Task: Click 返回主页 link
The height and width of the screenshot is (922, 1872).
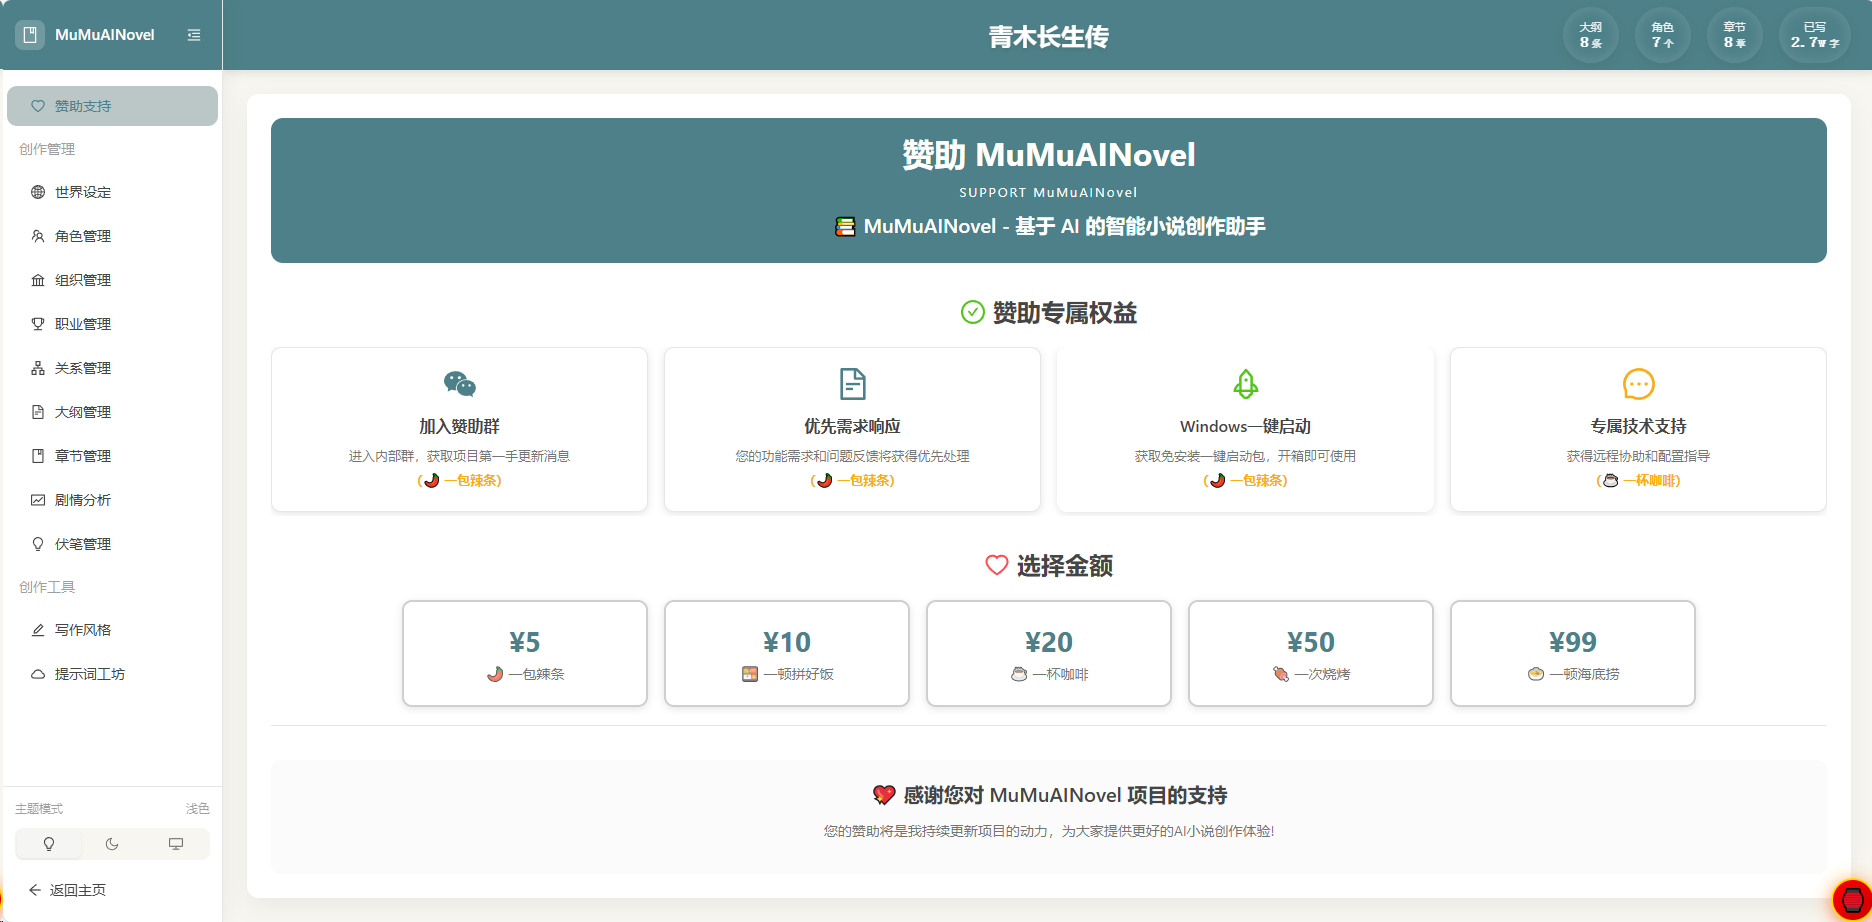Action: 78,890
